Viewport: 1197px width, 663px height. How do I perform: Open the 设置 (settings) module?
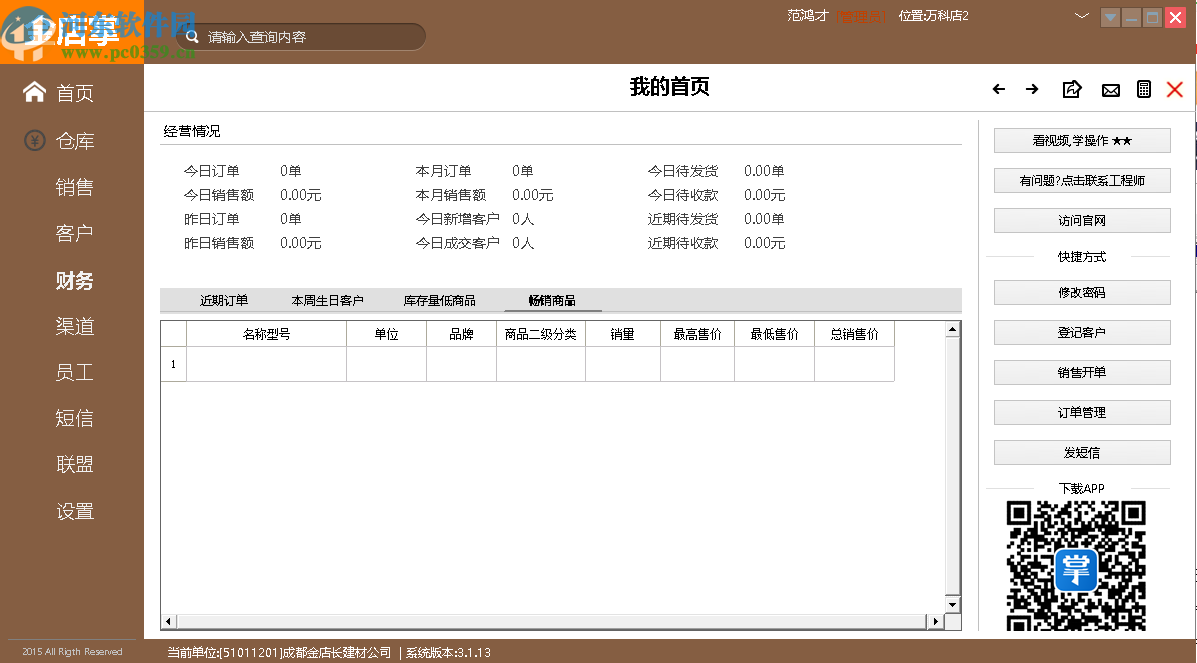point(74,511)
